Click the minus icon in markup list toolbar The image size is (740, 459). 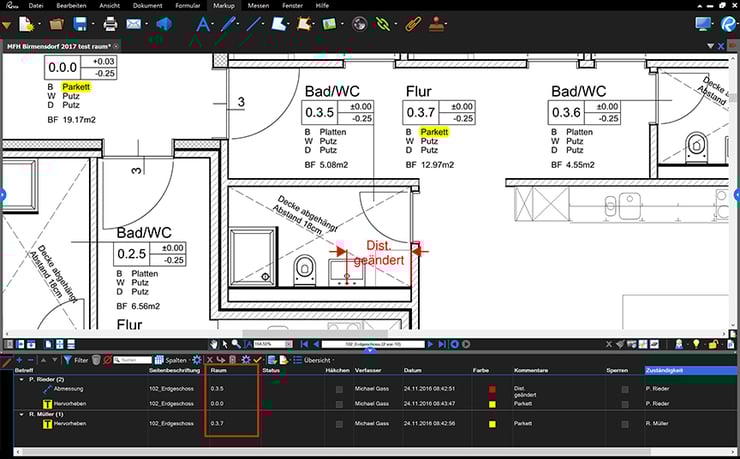coord(31,360)
